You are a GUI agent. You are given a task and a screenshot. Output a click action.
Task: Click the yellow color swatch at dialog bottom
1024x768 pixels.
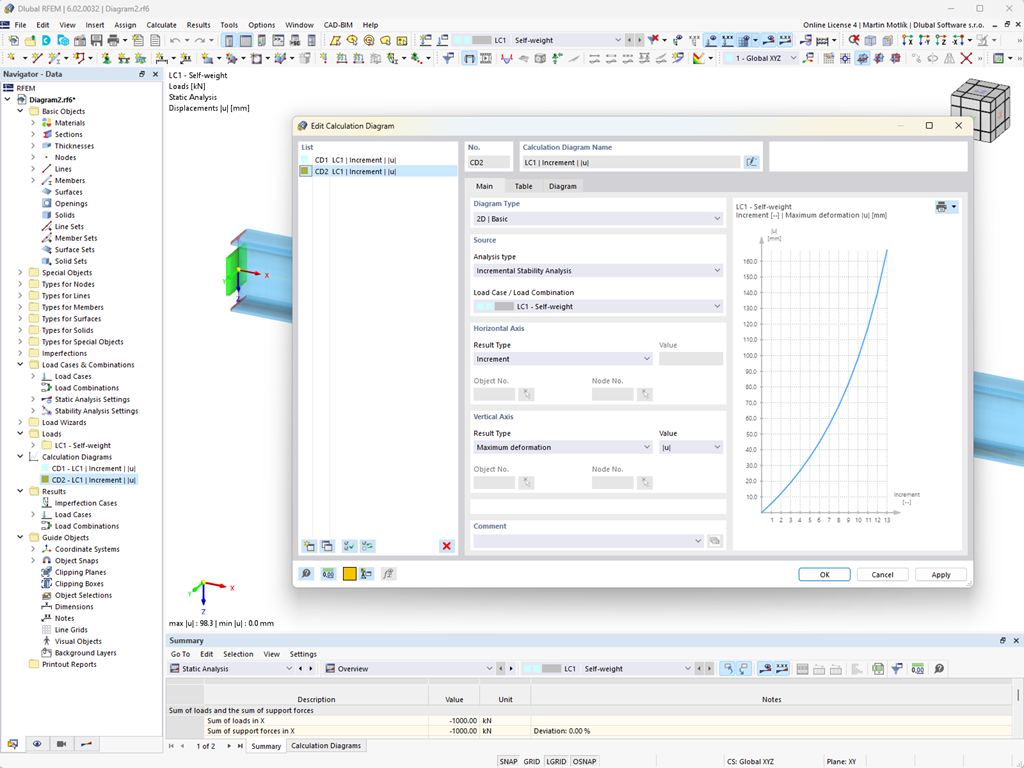click(x=347, y=572)
